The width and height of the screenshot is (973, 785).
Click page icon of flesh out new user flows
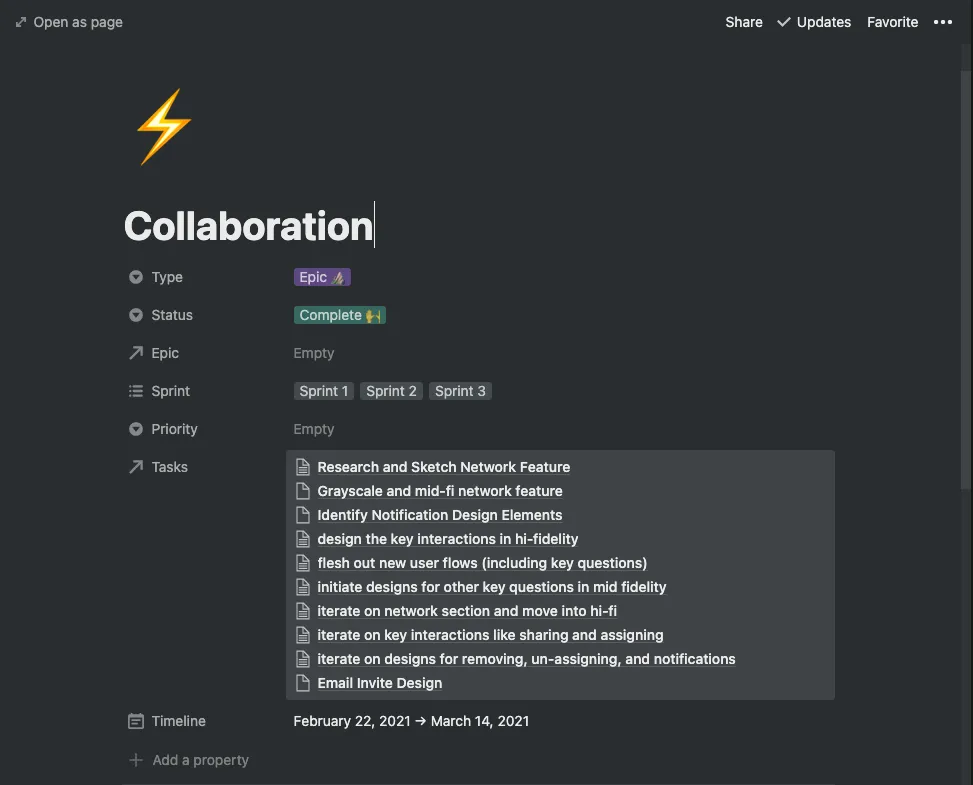coord(303,563)
